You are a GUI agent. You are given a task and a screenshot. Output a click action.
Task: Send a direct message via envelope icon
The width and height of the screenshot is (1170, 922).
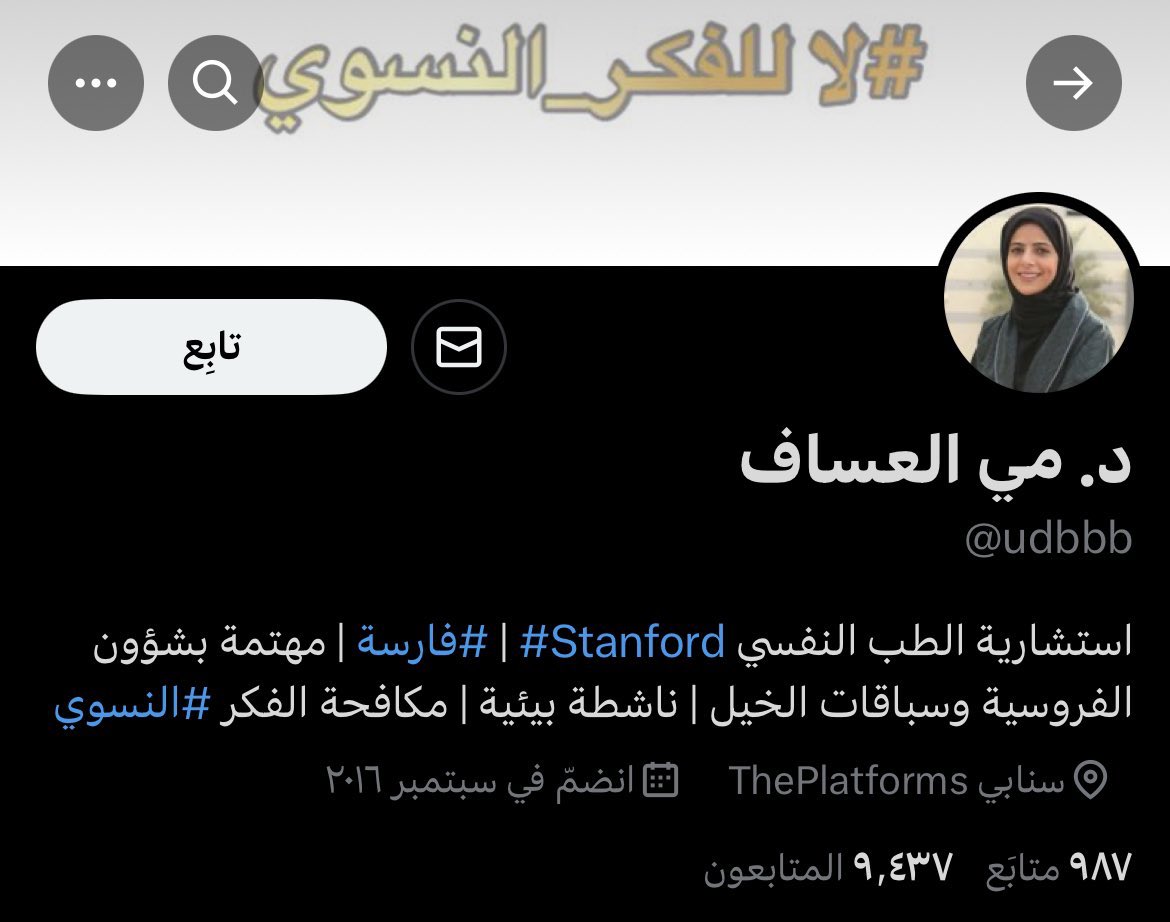click(x=458, y=347)
